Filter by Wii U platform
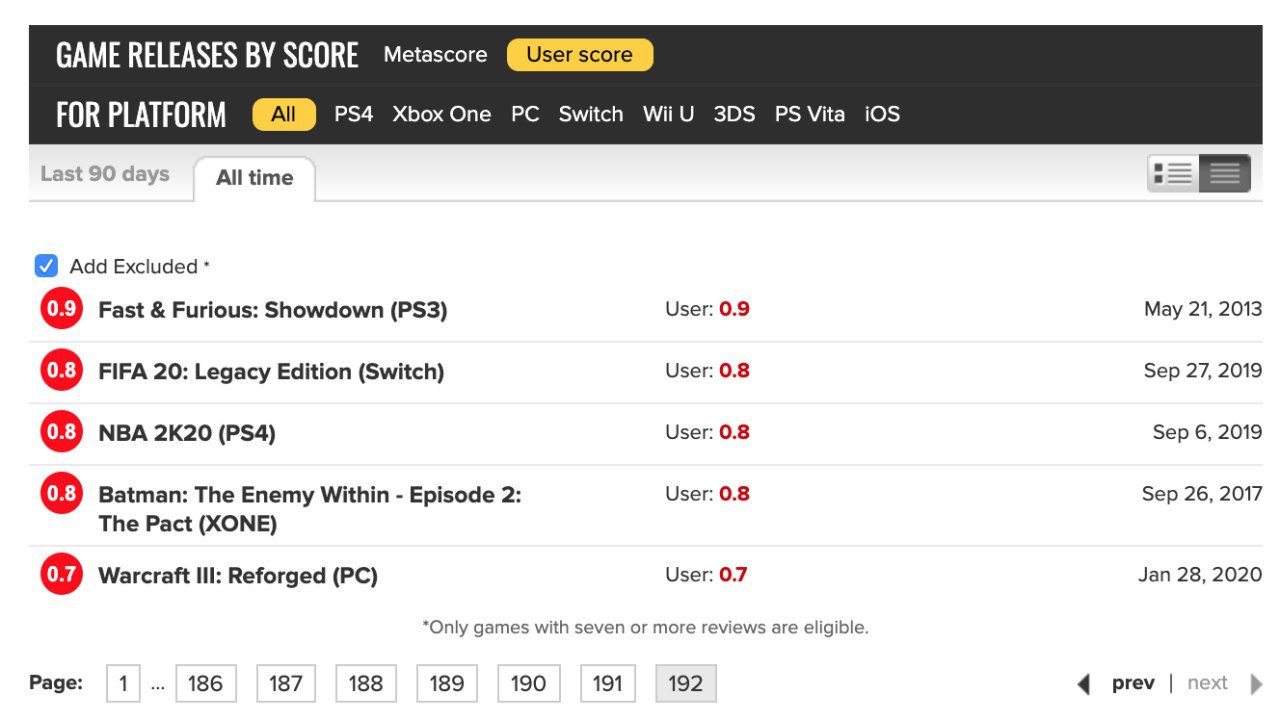The width and height of the screenshot is (1280, 720). tap(668, 114)
